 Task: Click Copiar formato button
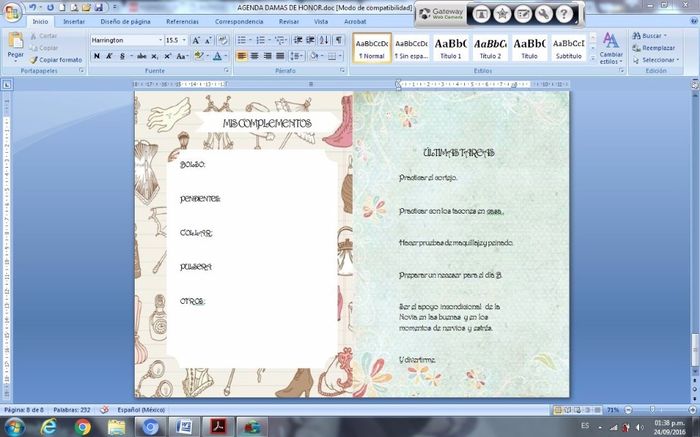coord(56,60)
